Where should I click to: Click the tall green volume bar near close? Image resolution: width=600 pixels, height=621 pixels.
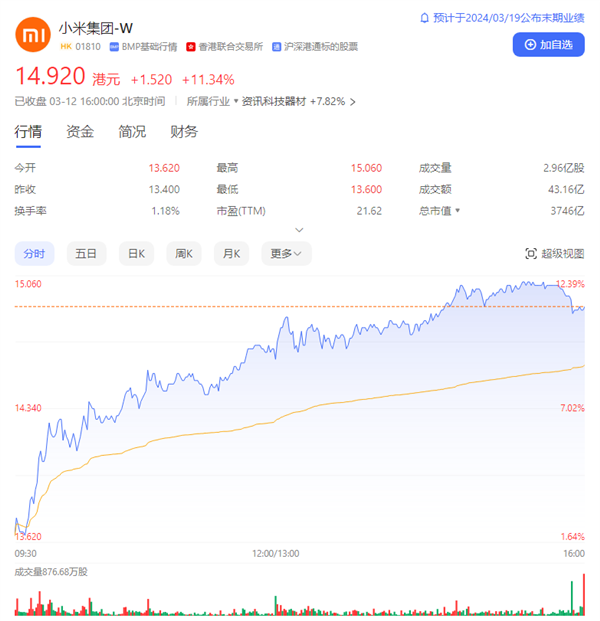click(x=571, y=598)
